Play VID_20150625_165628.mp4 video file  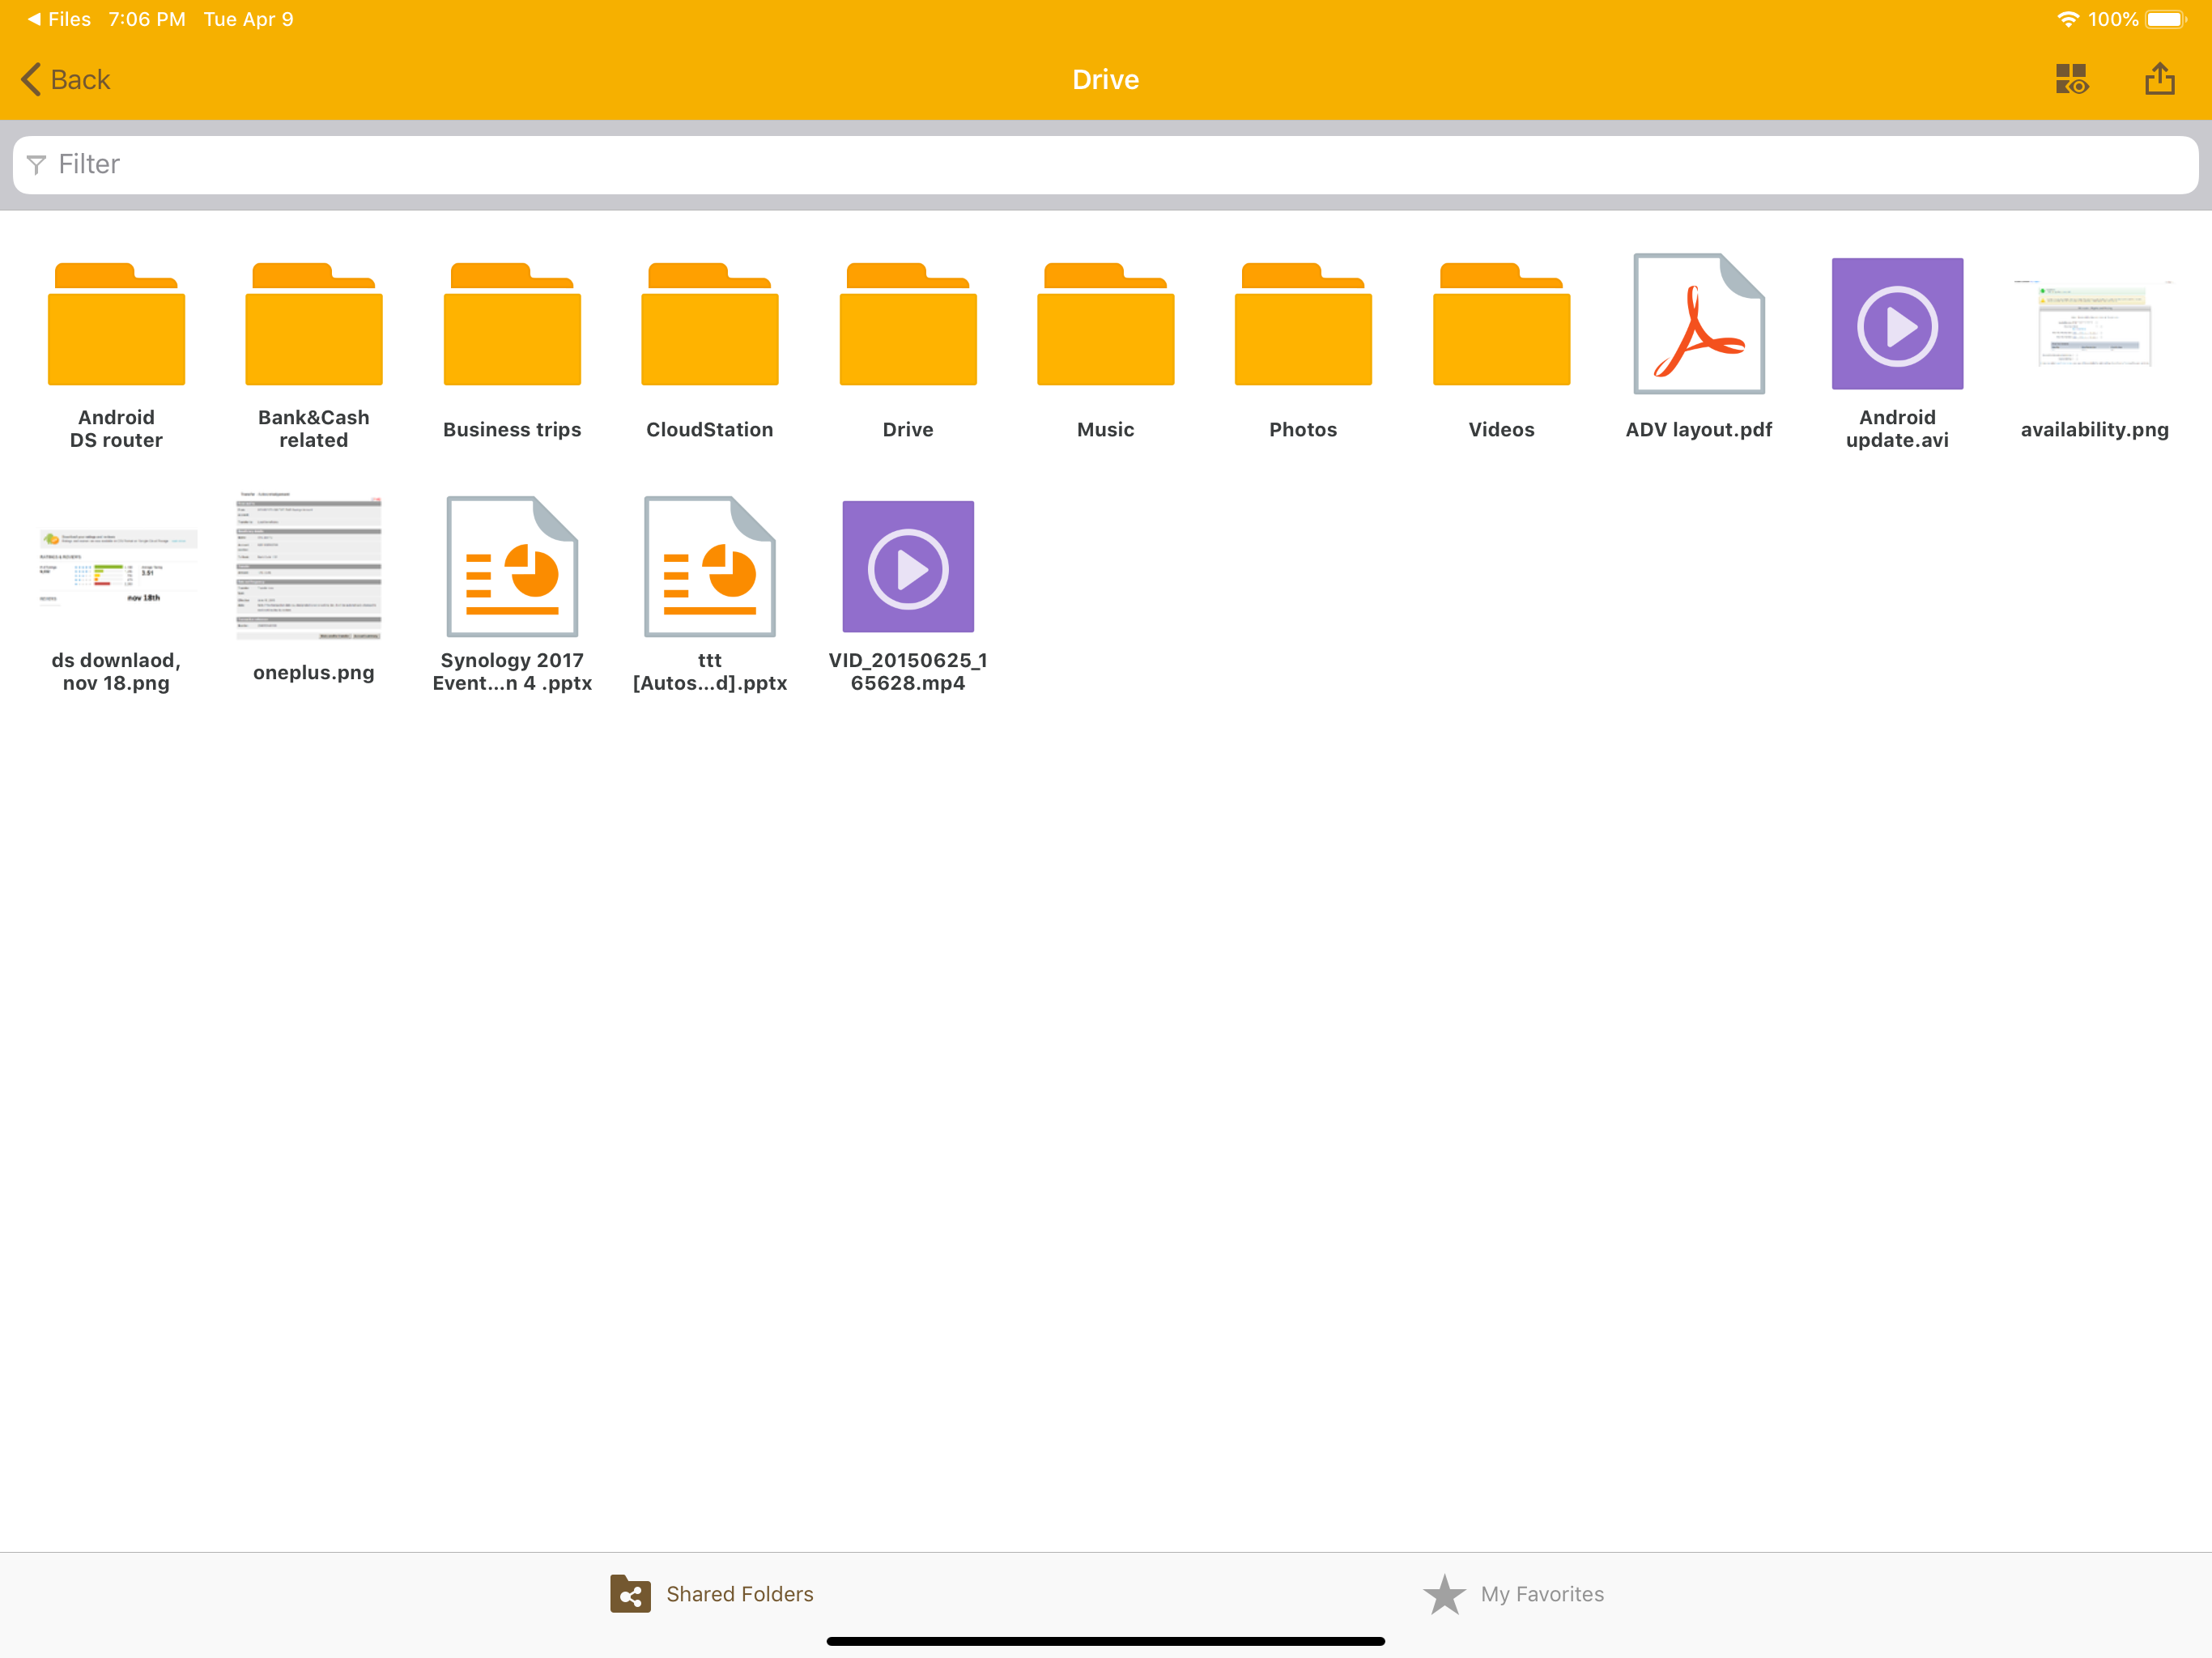tap(907, 567)
